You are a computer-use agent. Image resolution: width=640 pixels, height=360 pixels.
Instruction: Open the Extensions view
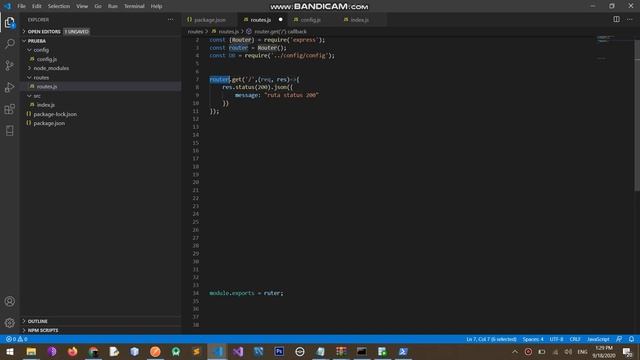coord(9,109)
